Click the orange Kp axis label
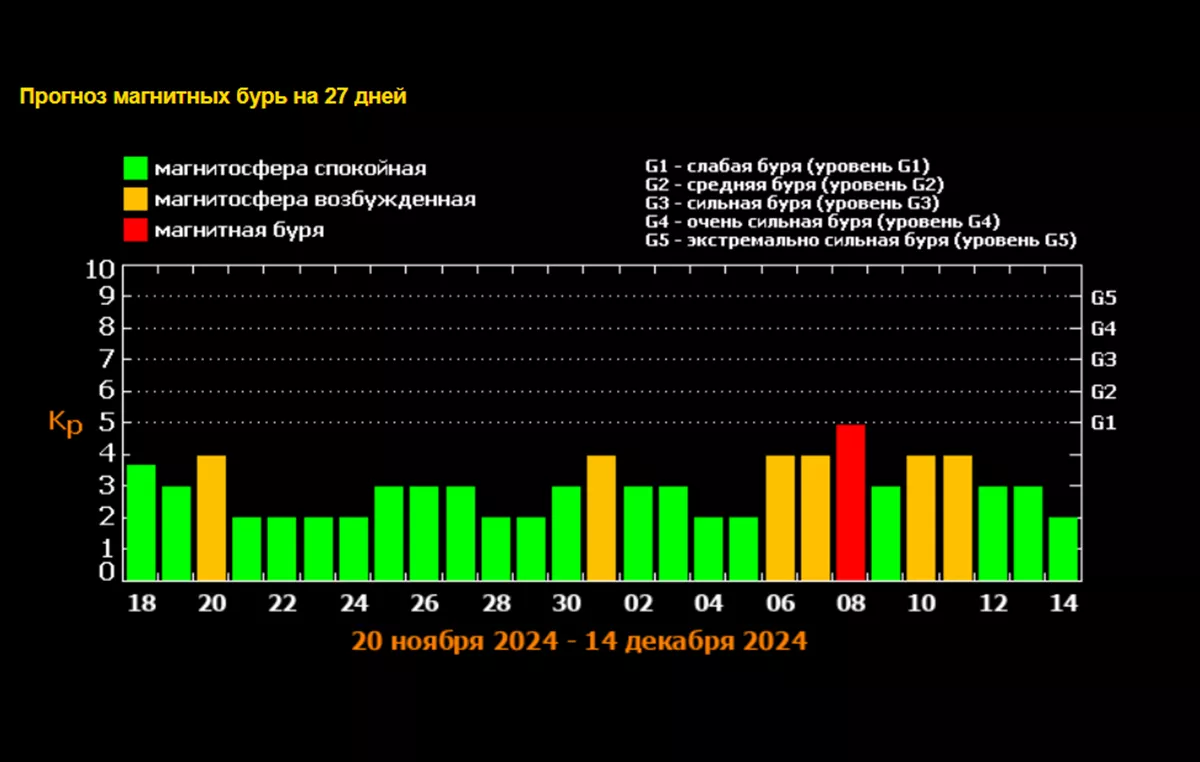Image resolution: width=1200 pixels, height=762 pixels. [x=65, y=423]
